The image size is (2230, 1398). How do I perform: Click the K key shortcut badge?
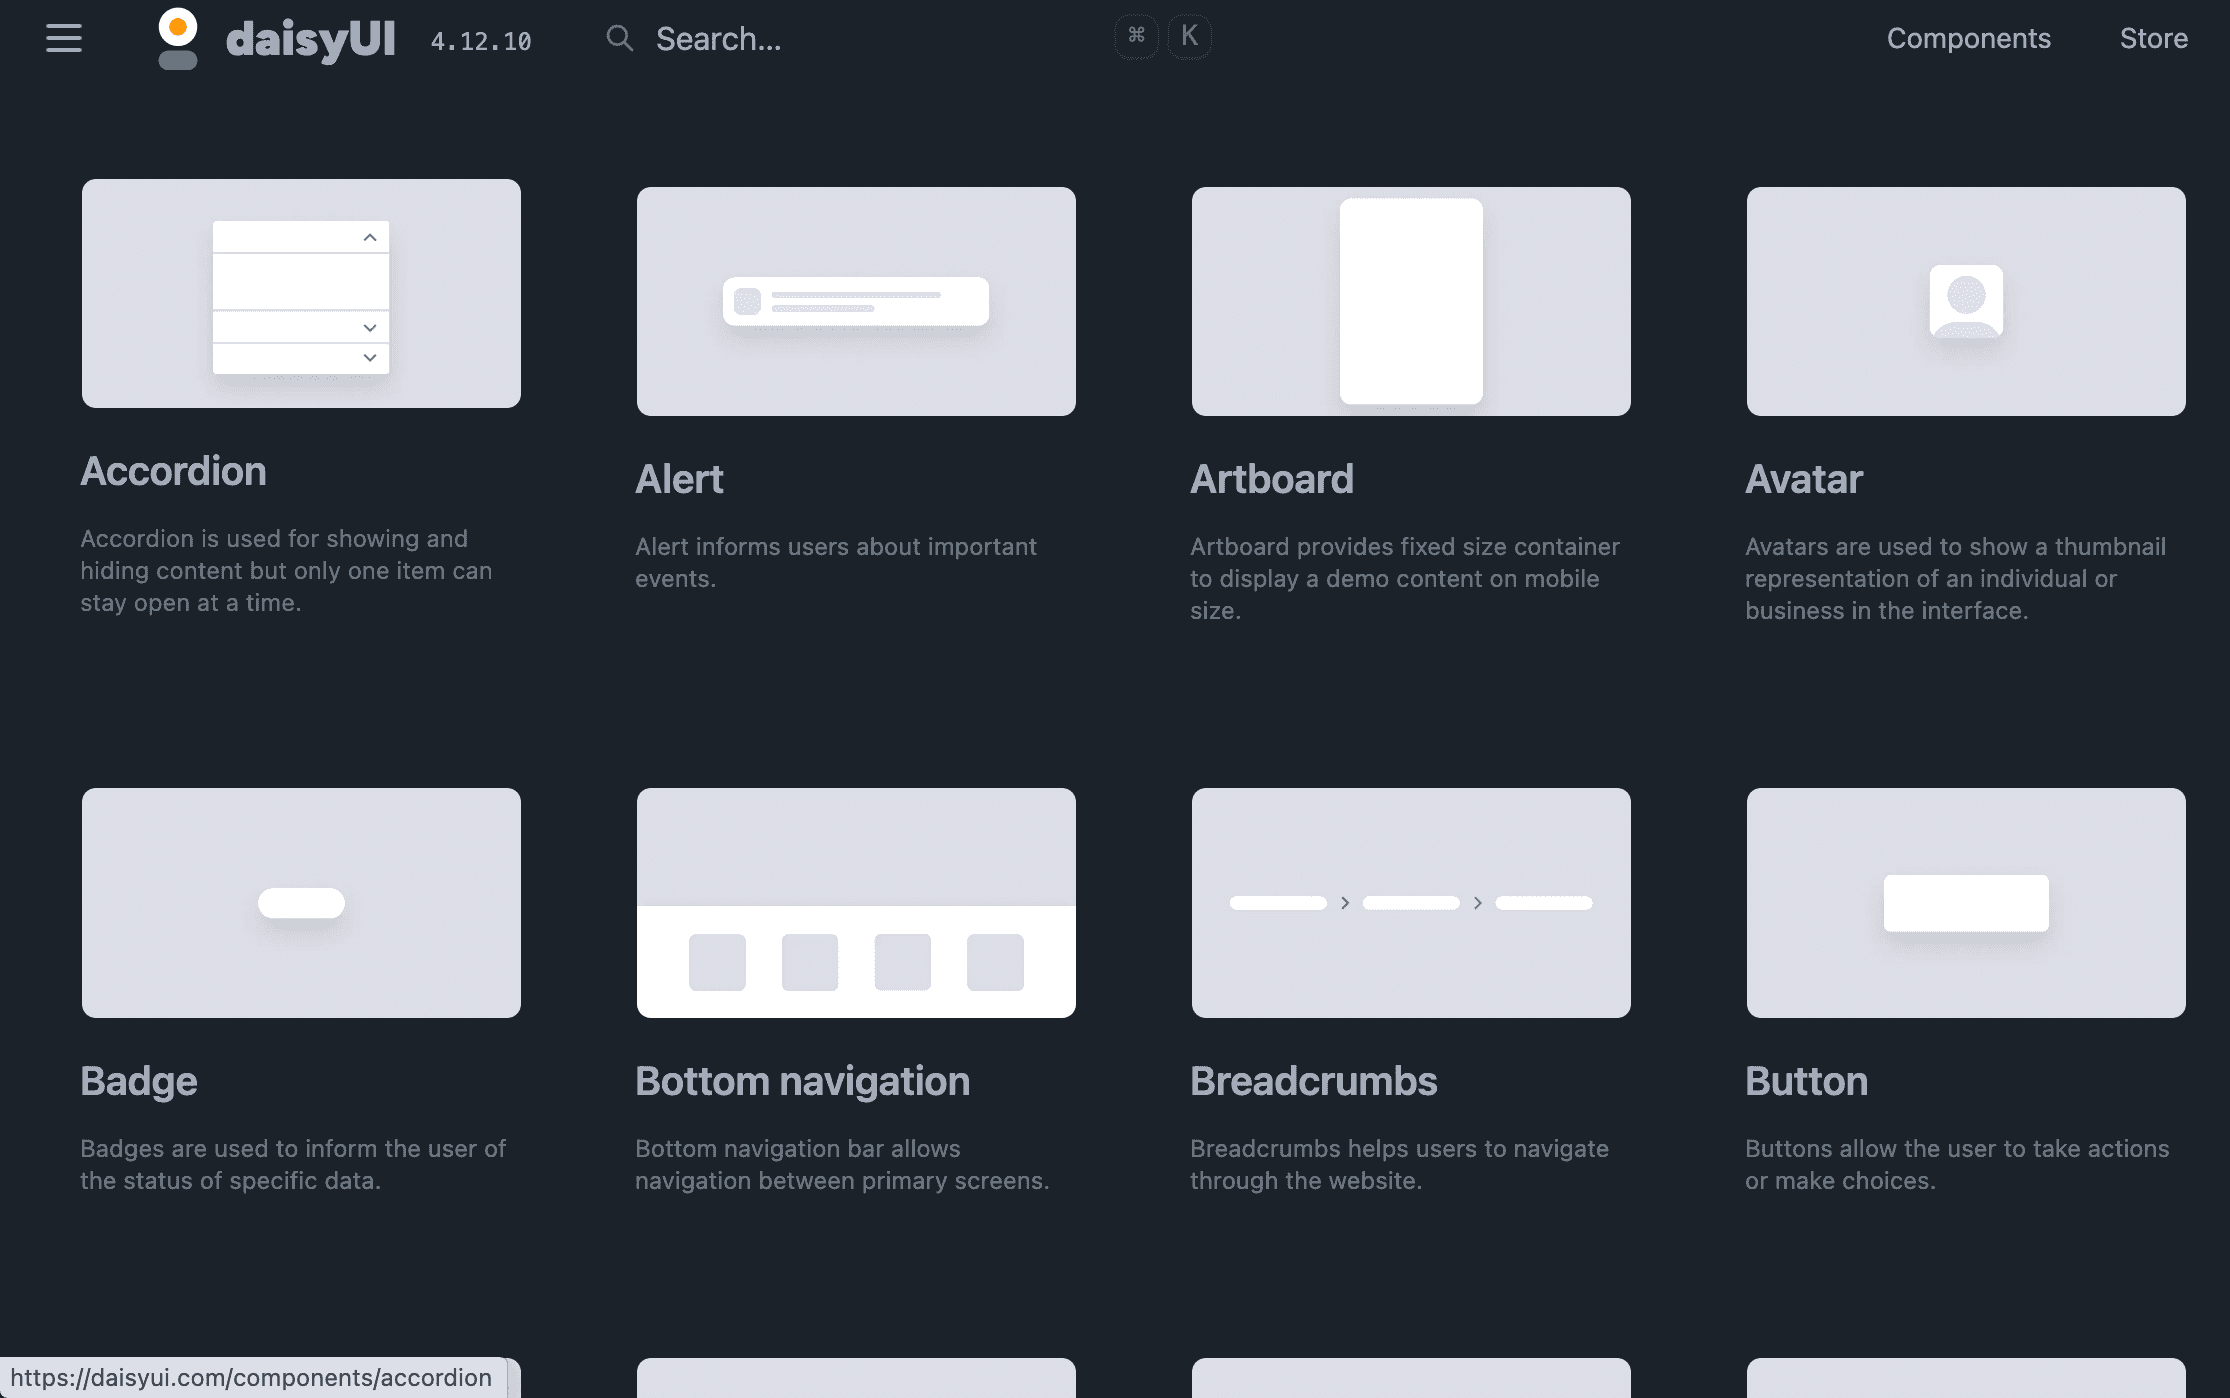point(1189,37)
